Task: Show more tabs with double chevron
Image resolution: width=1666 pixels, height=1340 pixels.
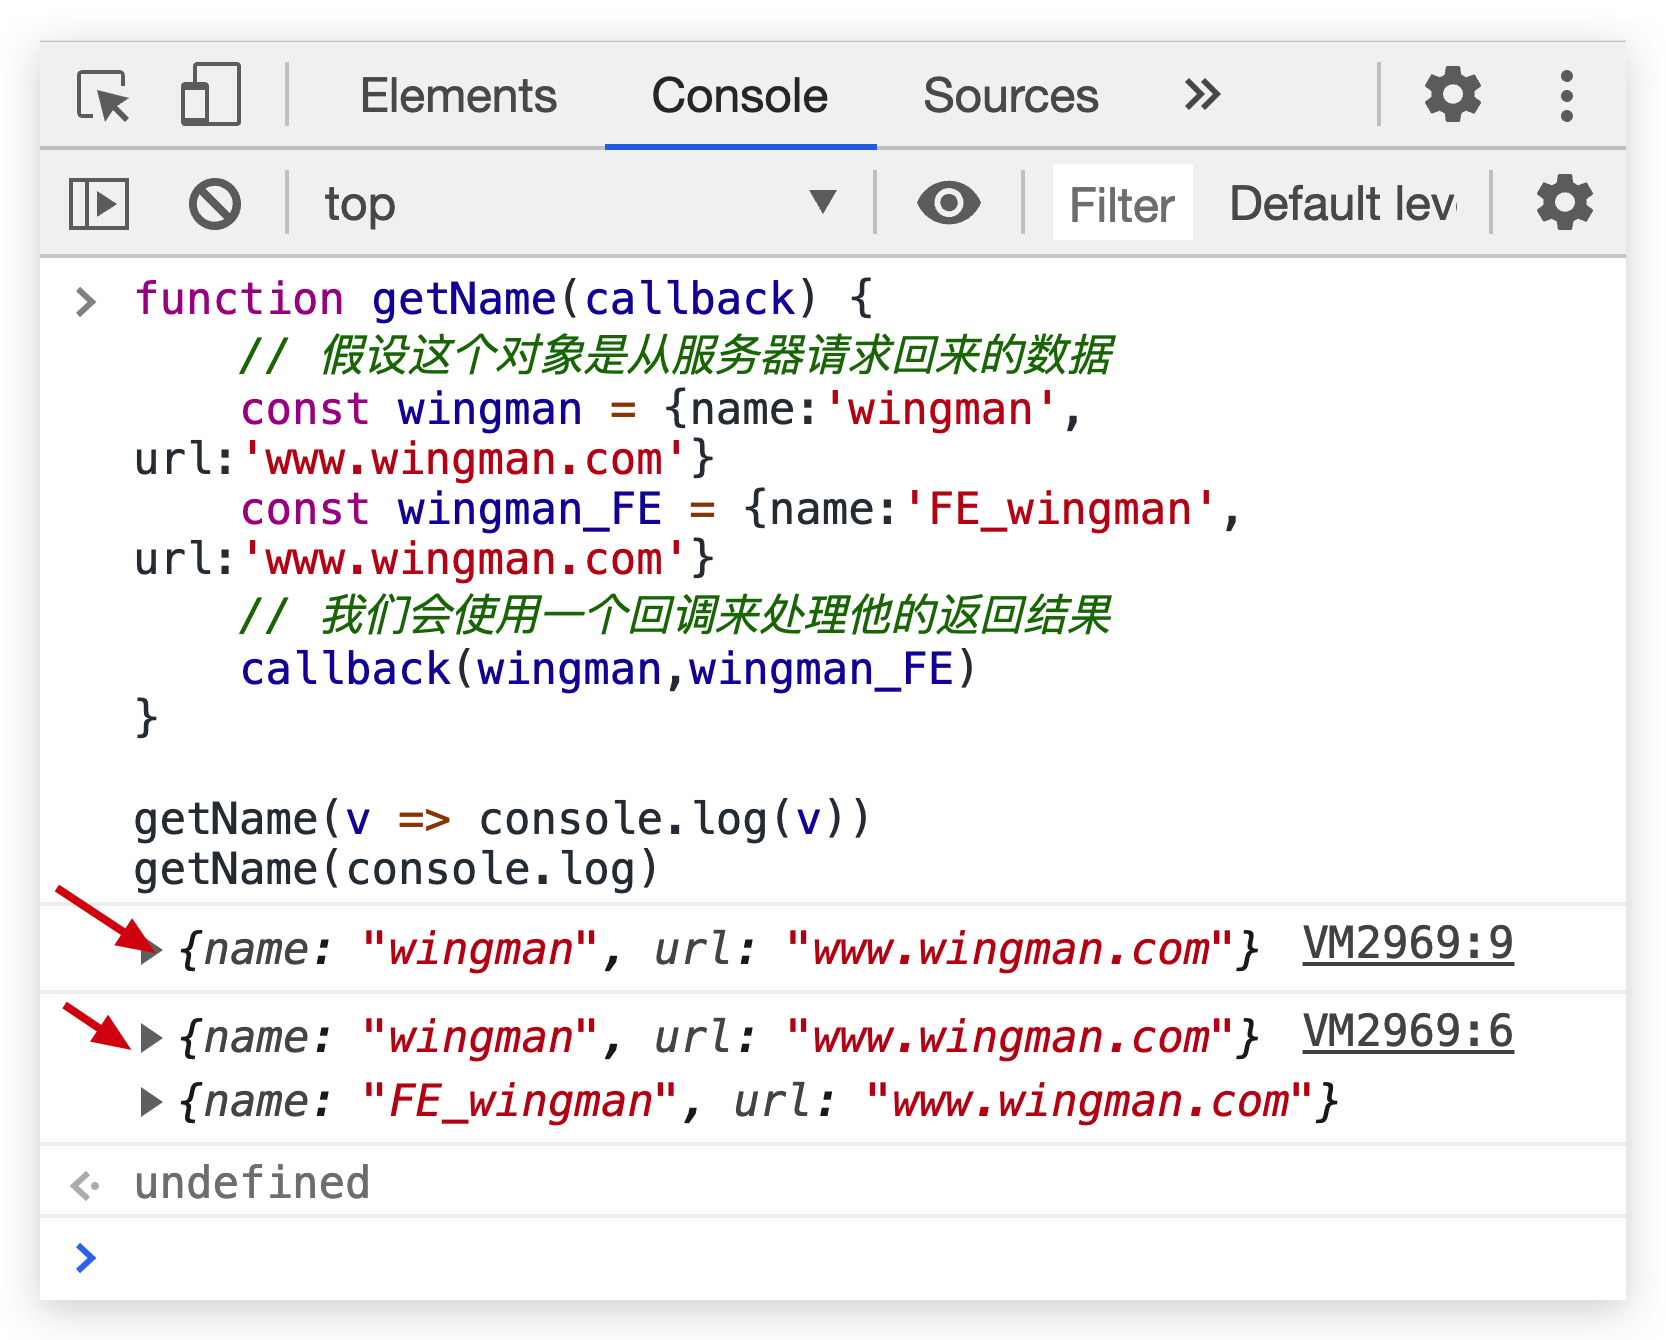Action: click(x=1202, y=96)
